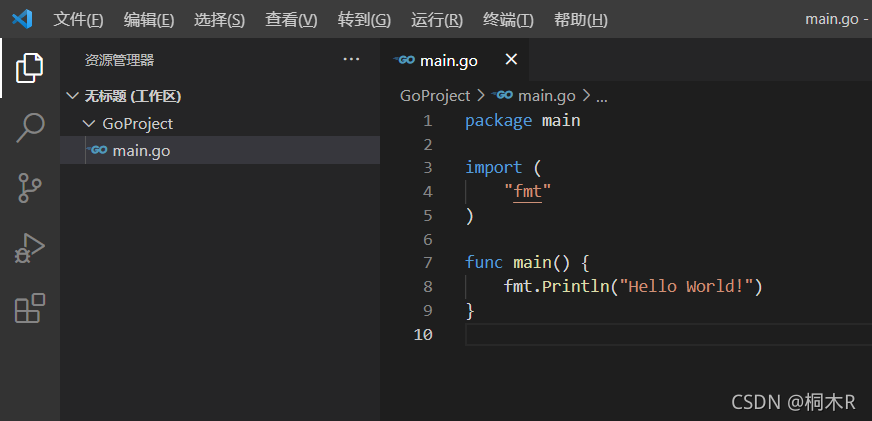Open the Source Control view

[x=29, y=187]
